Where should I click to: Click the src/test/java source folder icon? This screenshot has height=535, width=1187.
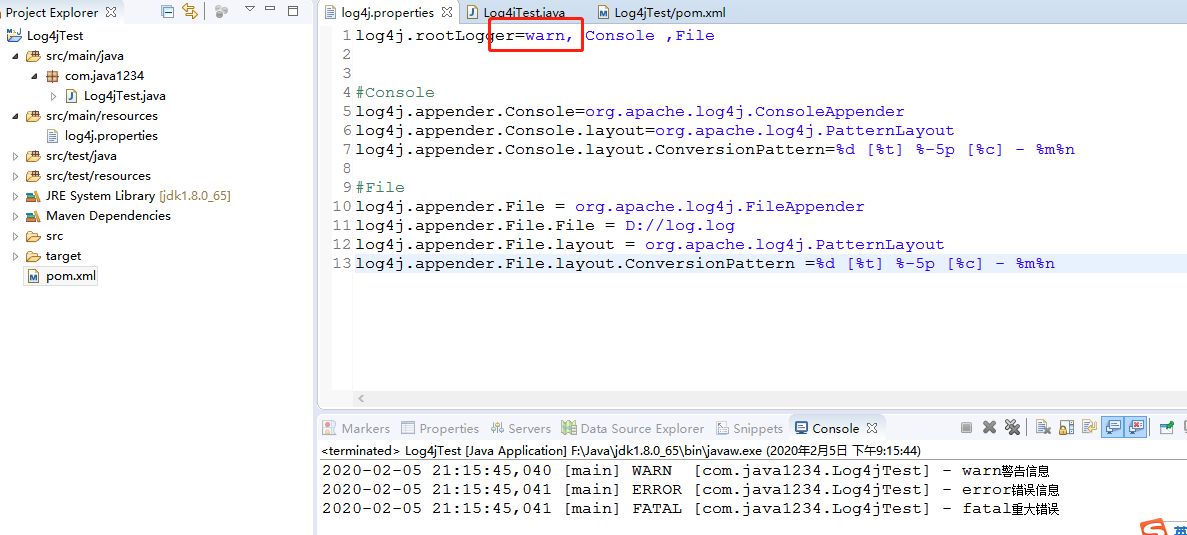coord(33,156)
